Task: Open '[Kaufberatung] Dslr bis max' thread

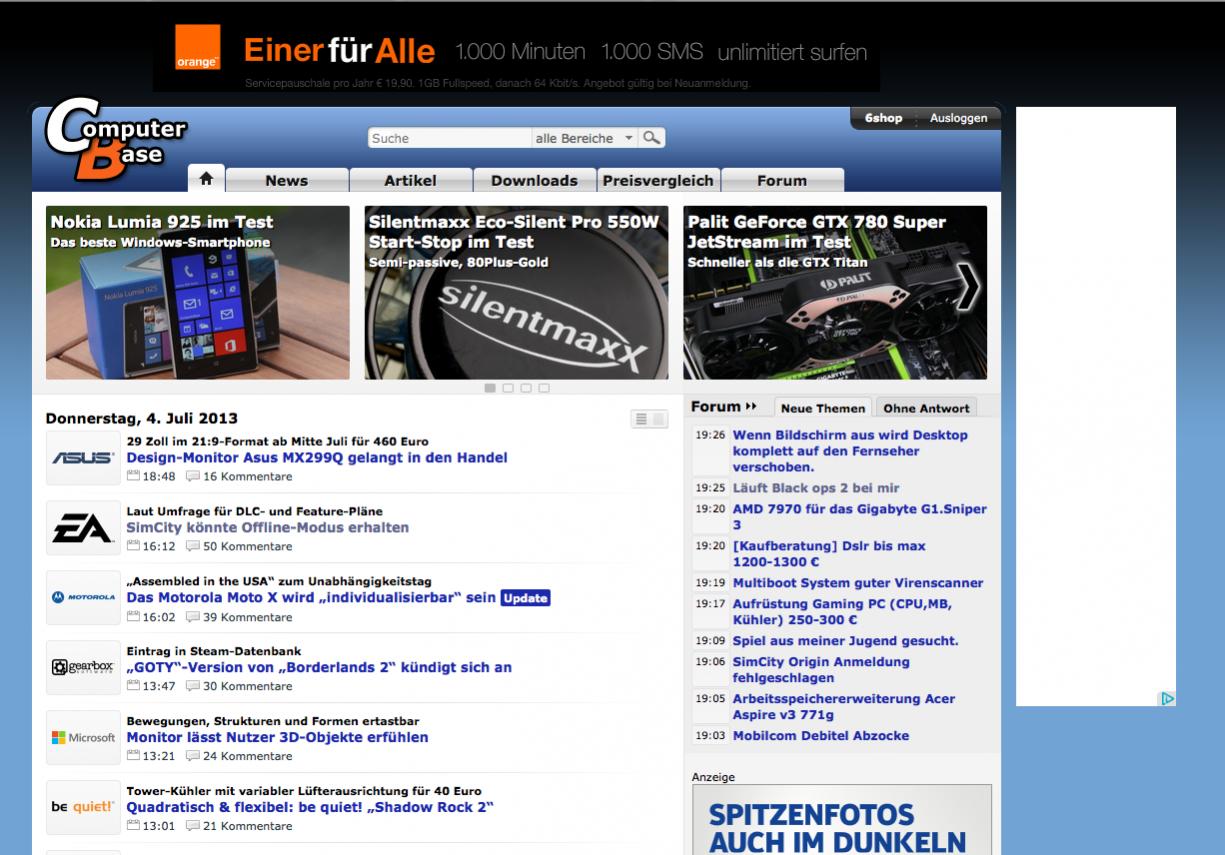Action: point(829,554)
